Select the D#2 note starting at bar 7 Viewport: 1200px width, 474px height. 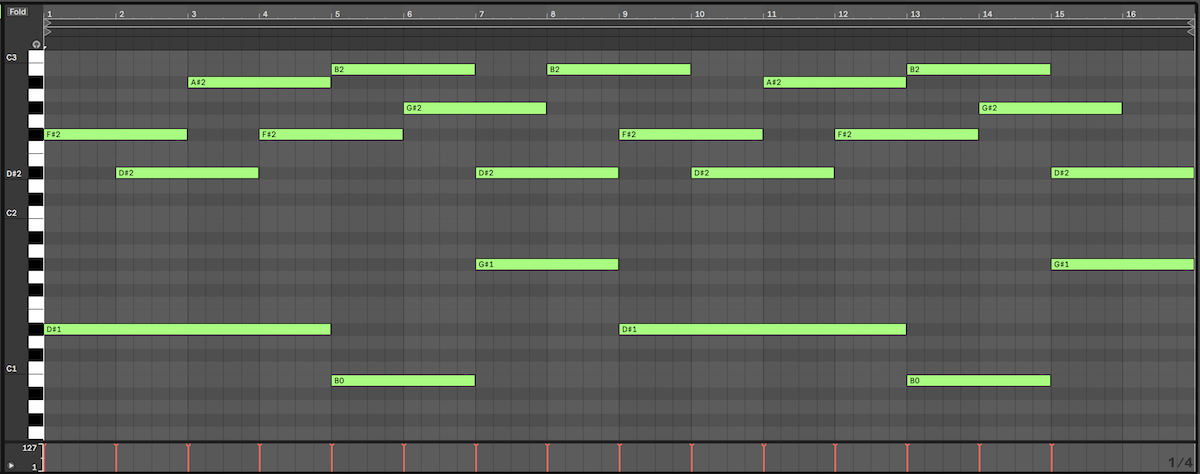pos(547,173)
